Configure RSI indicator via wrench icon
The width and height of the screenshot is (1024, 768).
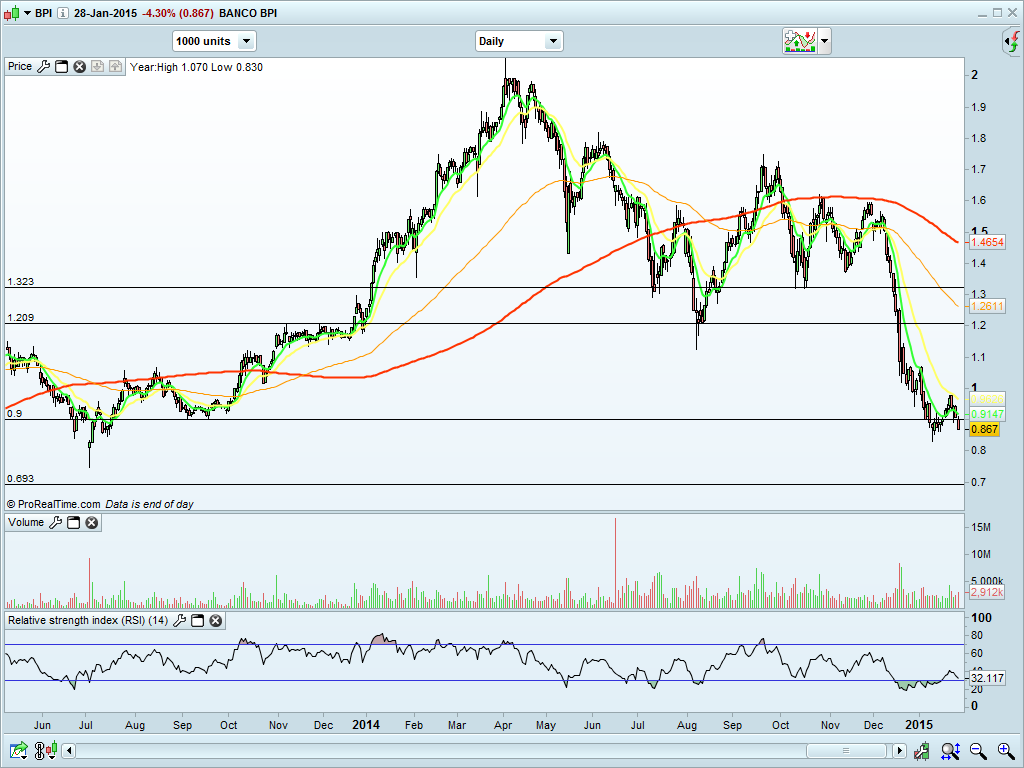[x=179, y=621]
